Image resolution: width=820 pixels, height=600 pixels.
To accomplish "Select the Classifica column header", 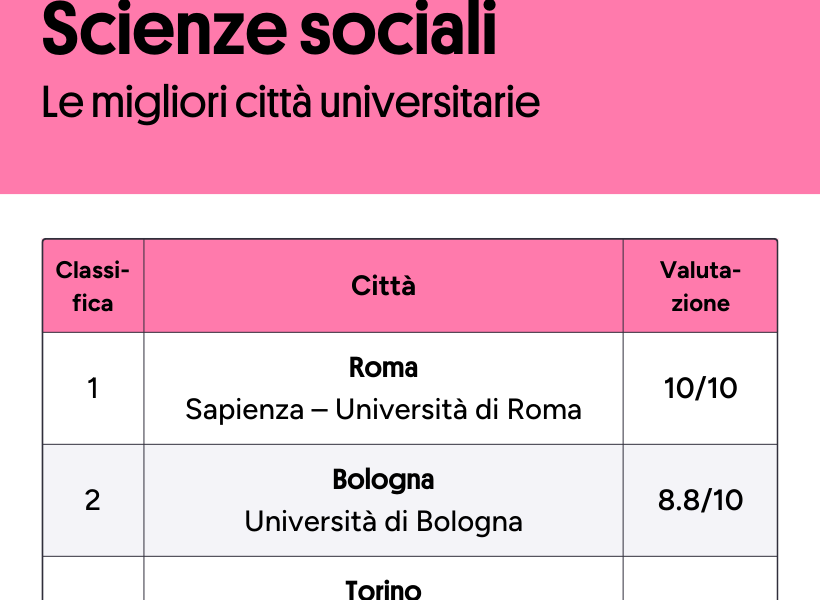I will pos(93,286).
